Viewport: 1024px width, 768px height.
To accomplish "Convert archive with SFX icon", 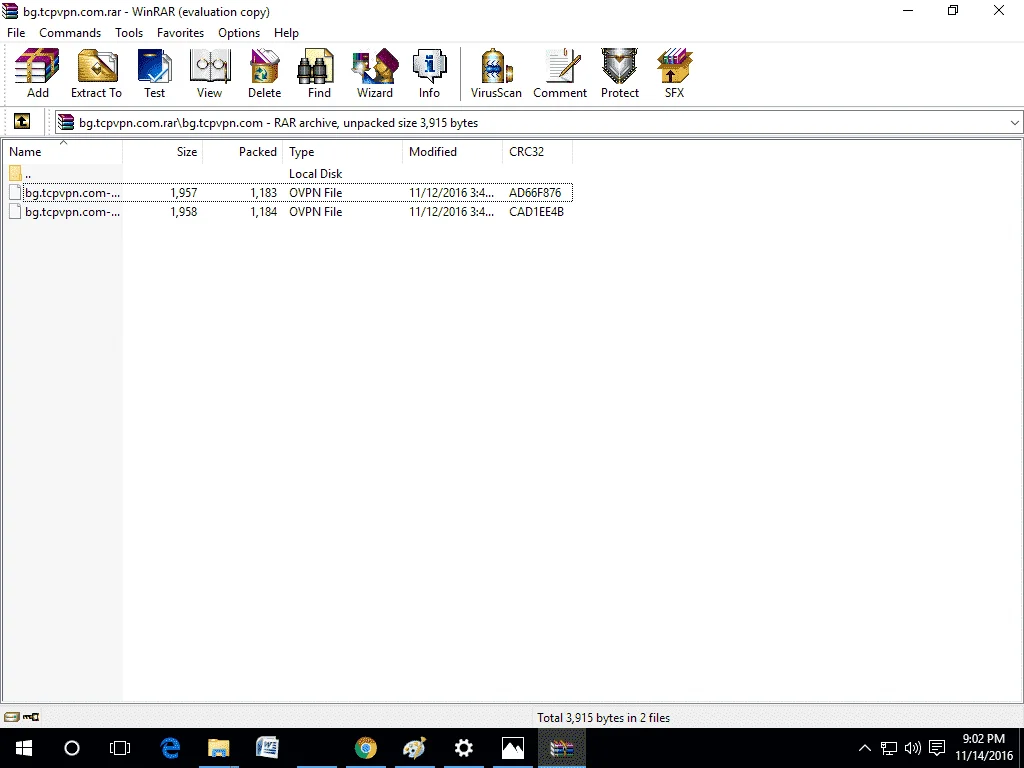I will pos(675,73).
